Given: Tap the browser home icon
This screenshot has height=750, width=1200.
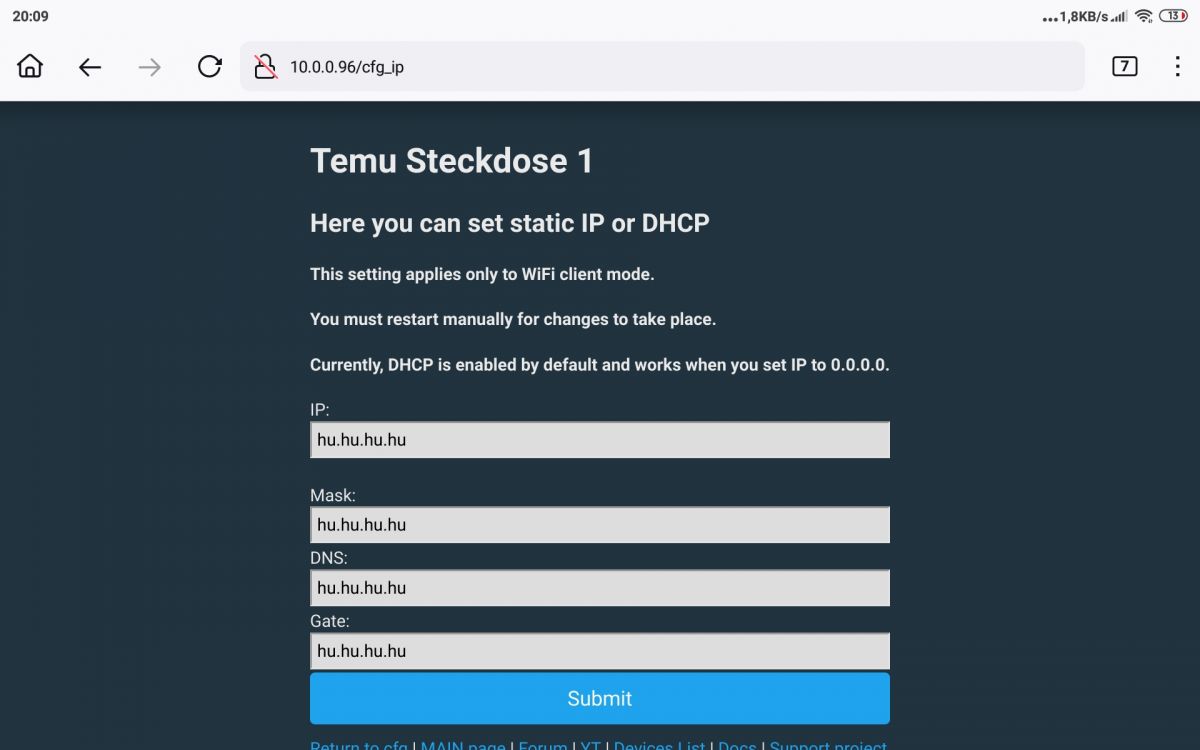Looking at the screenshot, I should 30,67.
